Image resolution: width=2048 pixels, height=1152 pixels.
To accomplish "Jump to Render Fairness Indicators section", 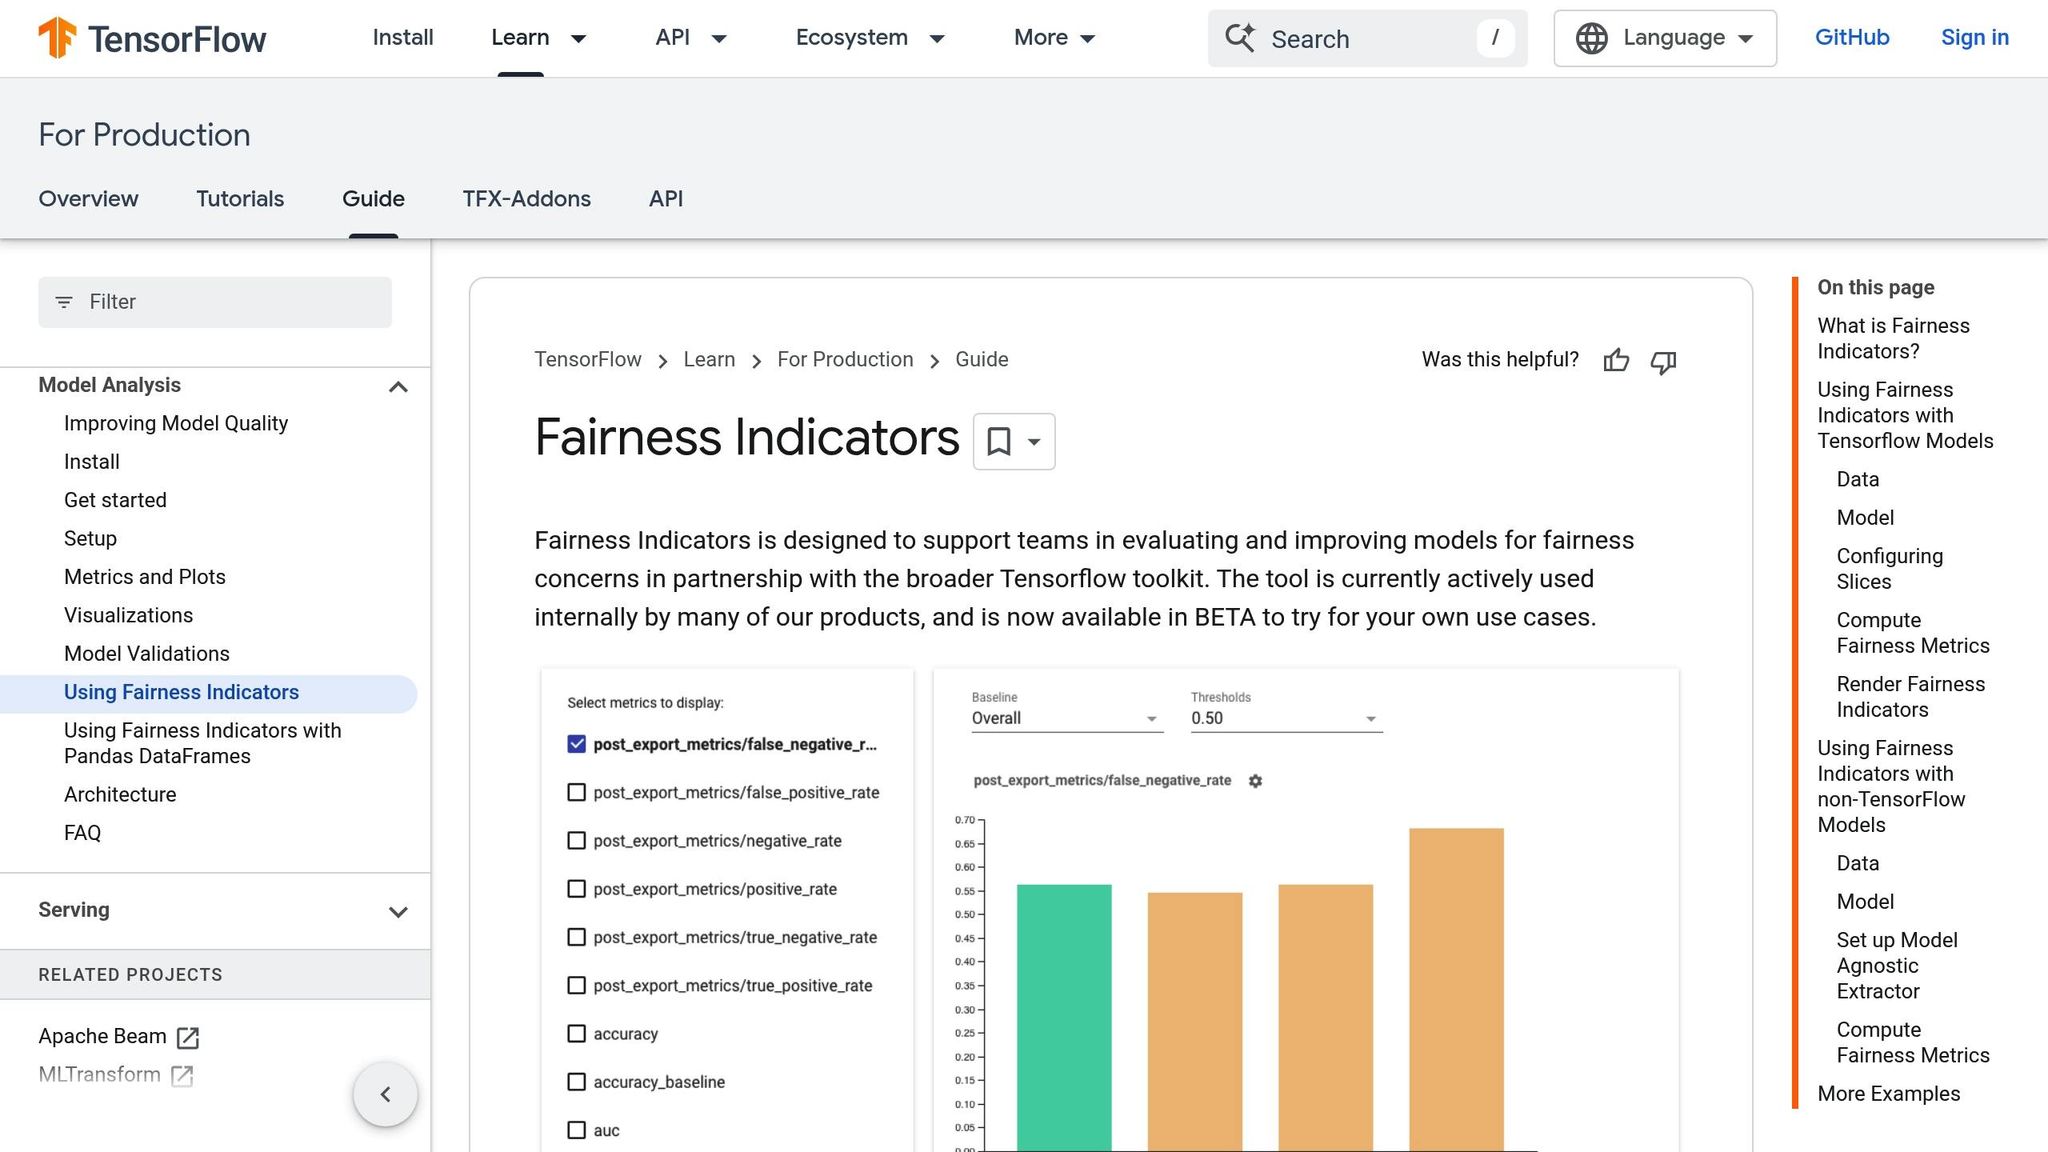I will tap(1910, 697).
